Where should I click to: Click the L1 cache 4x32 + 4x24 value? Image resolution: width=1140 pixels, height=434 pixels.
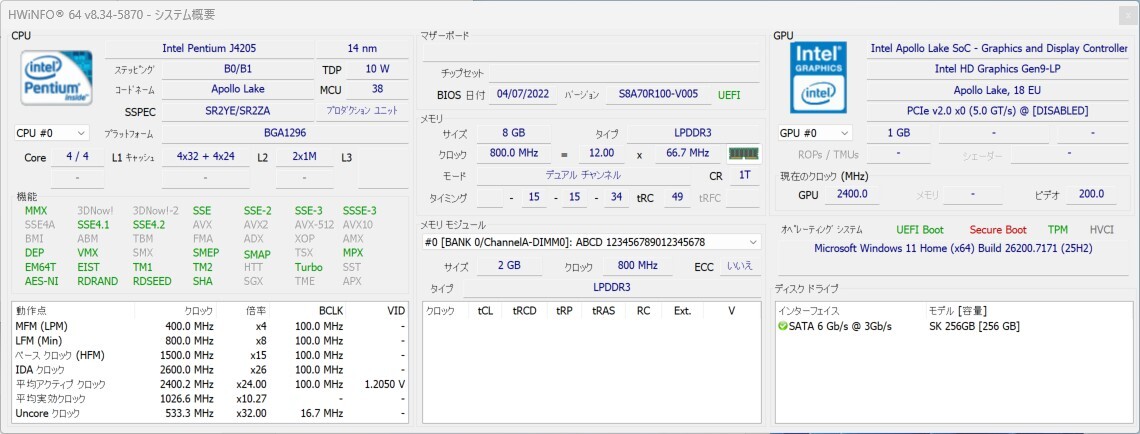click(x=205, y=156)
